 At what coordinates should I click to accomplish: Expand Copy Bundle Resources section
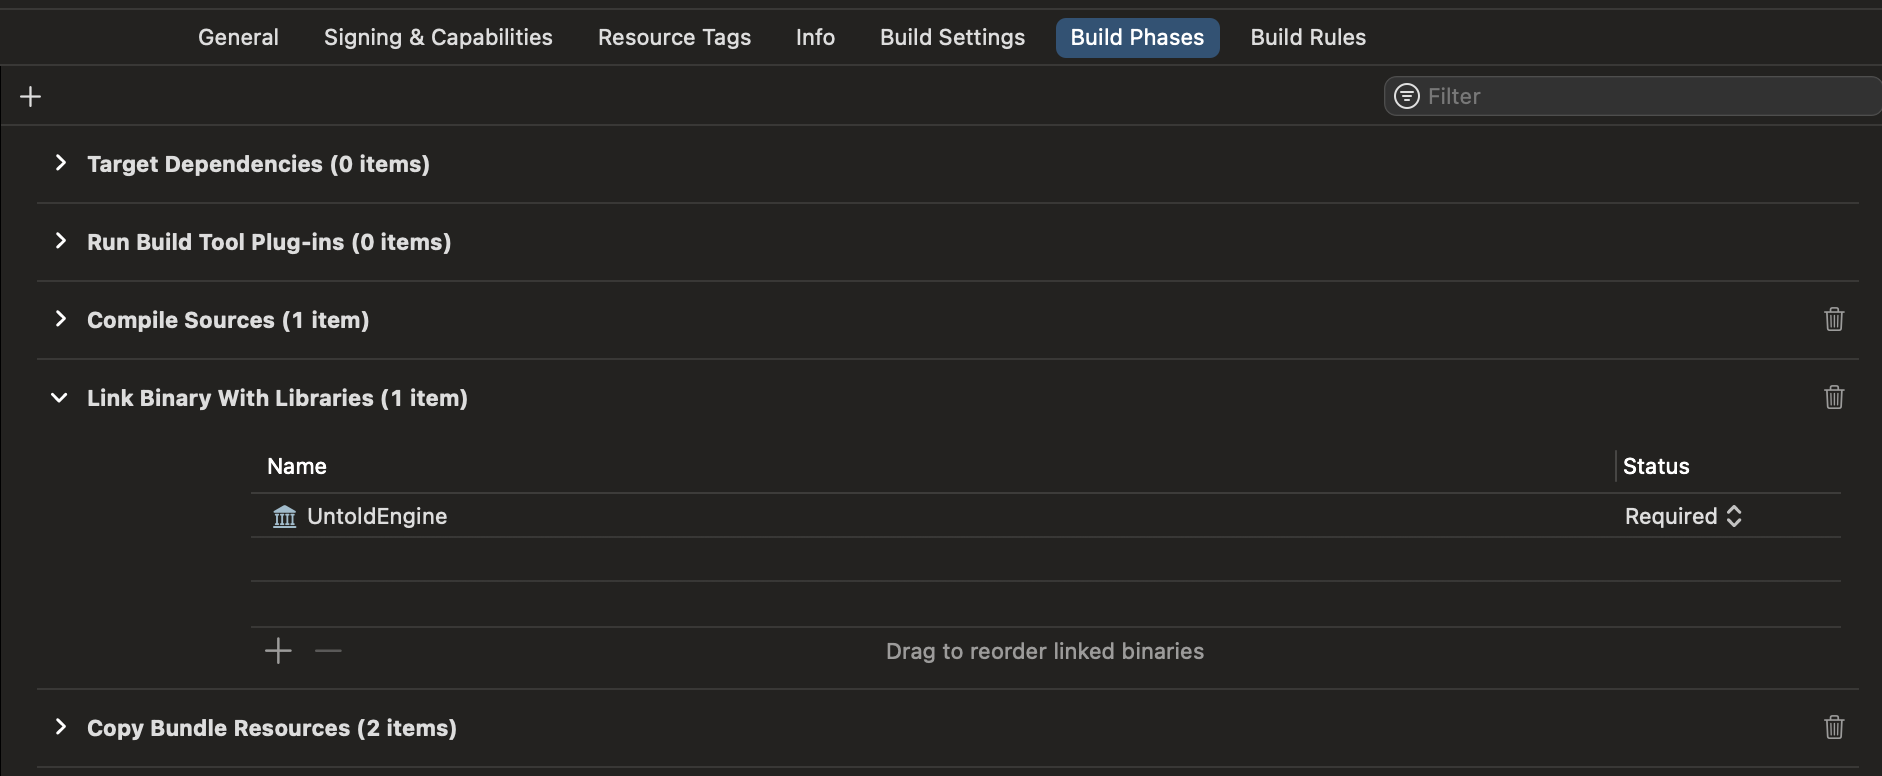coord(61,727)
